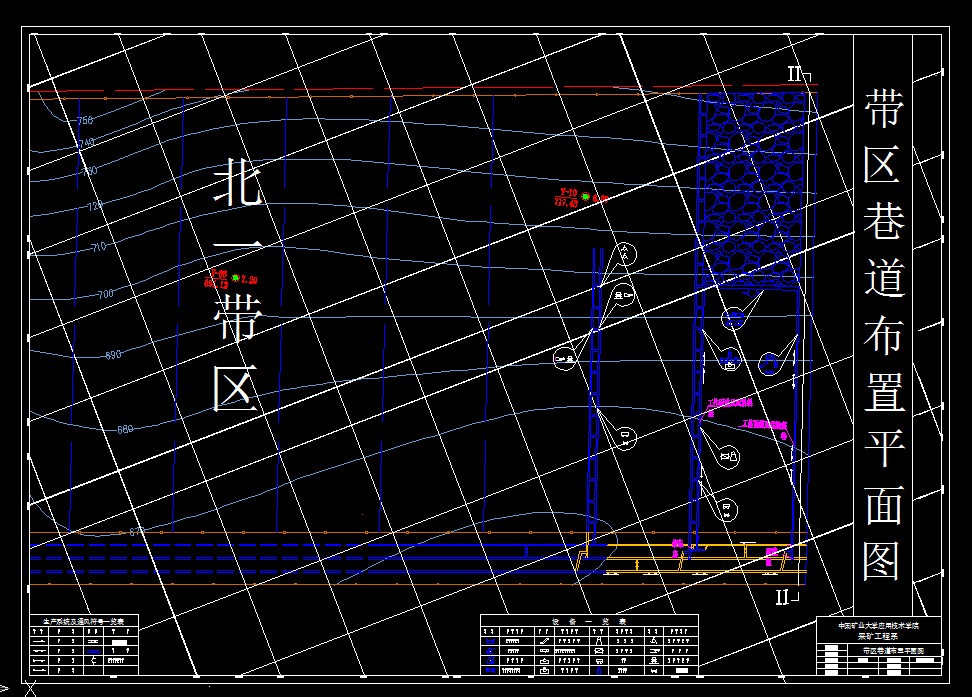Select the 710 contour elevation label
The height and width of the screenshot is (697, 972).
[x=99, y=247]
